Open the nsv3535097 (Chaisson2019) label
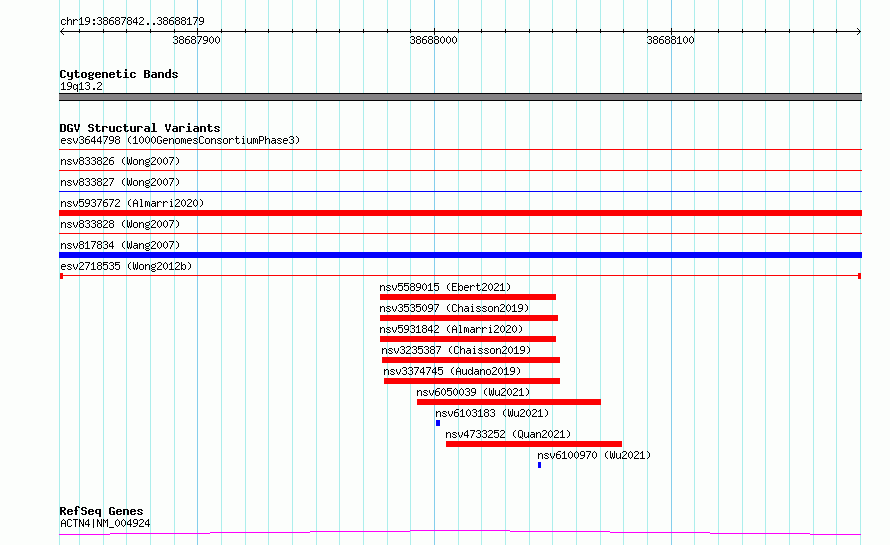Image resolution: width=890 pixels, height=545 pixels. coord(454,308)
